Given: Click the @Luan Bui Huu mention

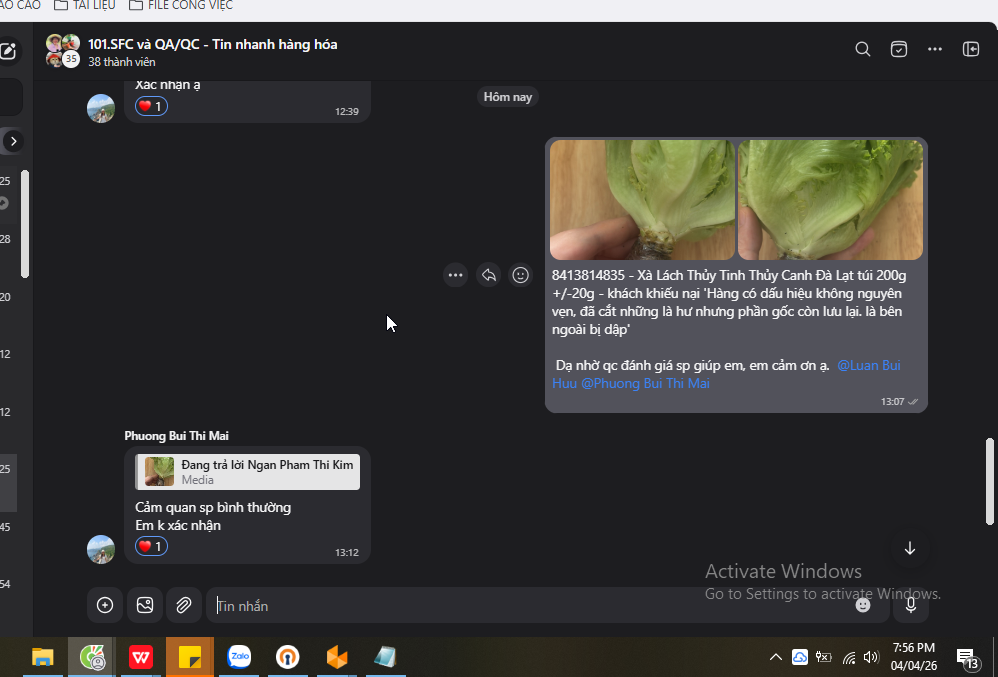Looking at the screenshot, I should (x=868, y=365).
